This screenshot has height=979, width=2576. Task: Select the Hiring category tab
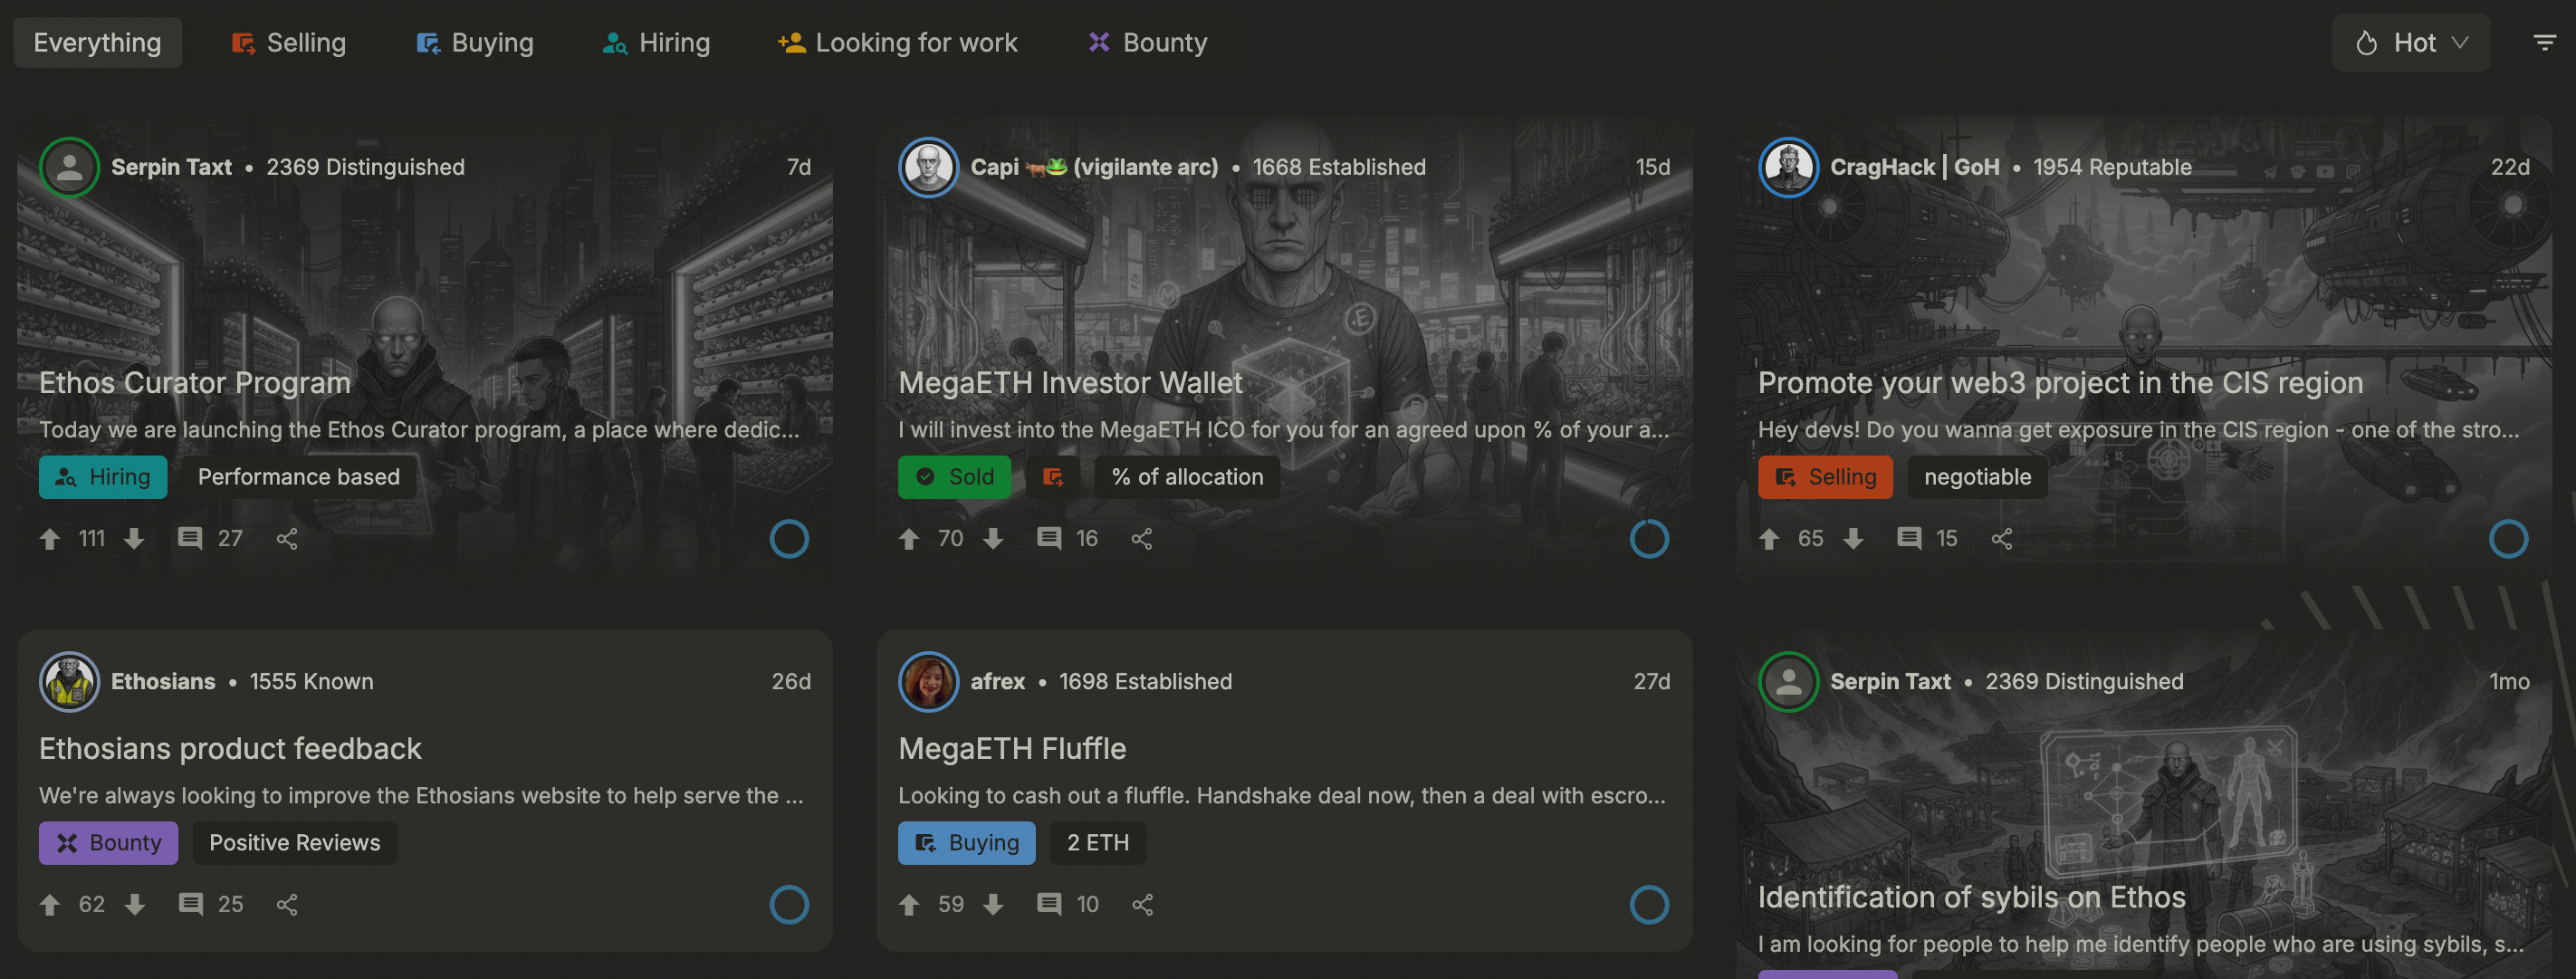[x=656, y=42]
